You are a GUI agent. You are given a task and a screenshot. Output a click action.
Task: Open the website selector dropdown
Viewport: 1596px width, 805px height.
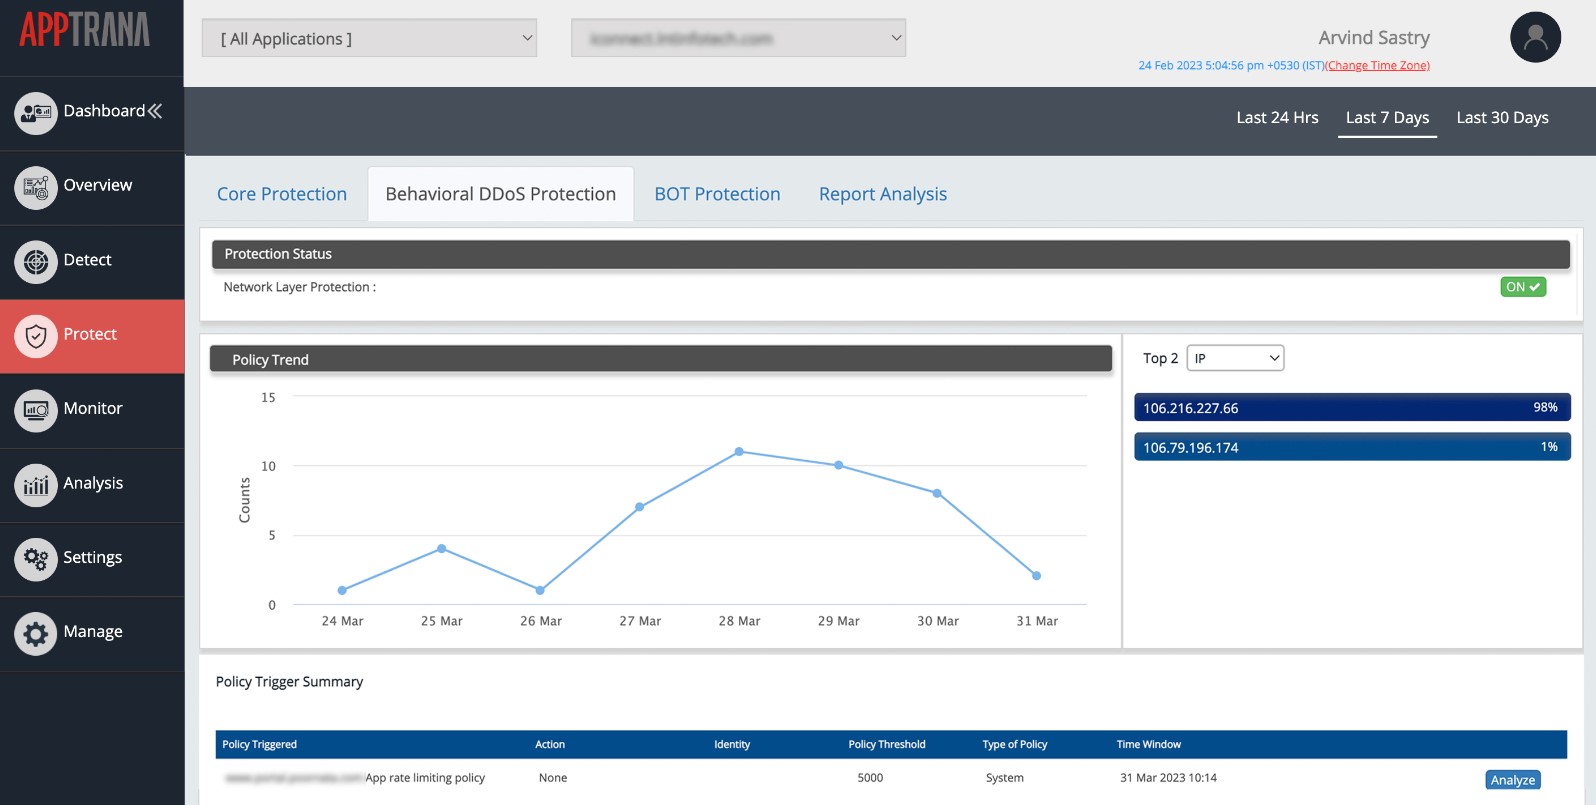pos(738,38)
